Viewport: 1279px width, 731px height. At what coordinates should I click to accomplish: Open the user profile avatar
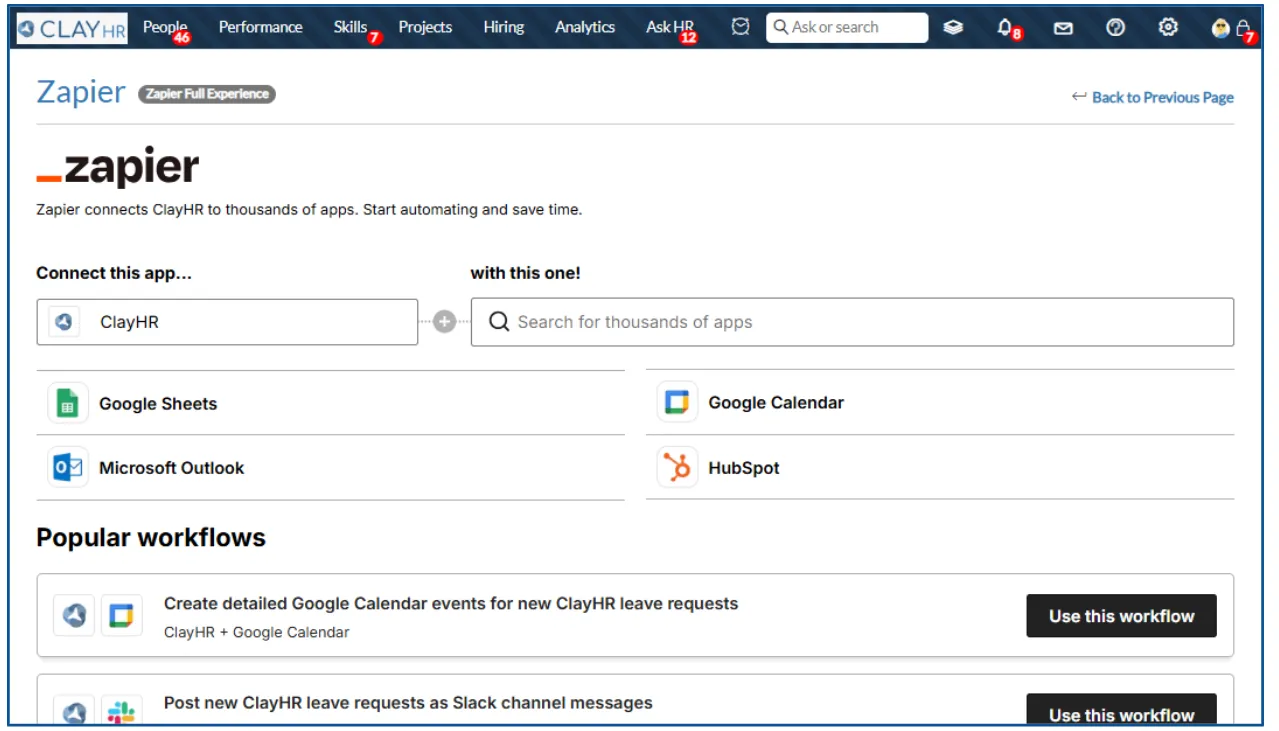[x=1220, y=29]
